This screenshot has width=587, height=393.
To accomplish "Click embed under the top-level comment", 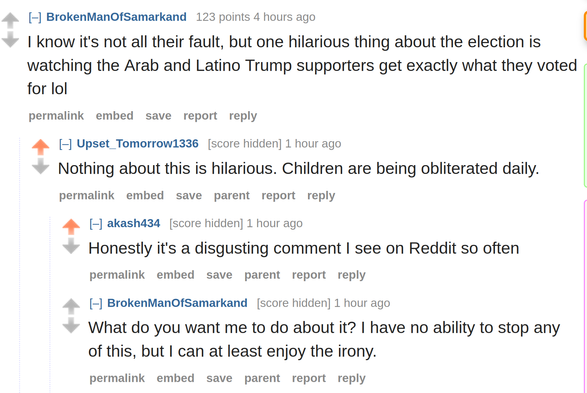I will pyautogui.click(x=115, y=116).
